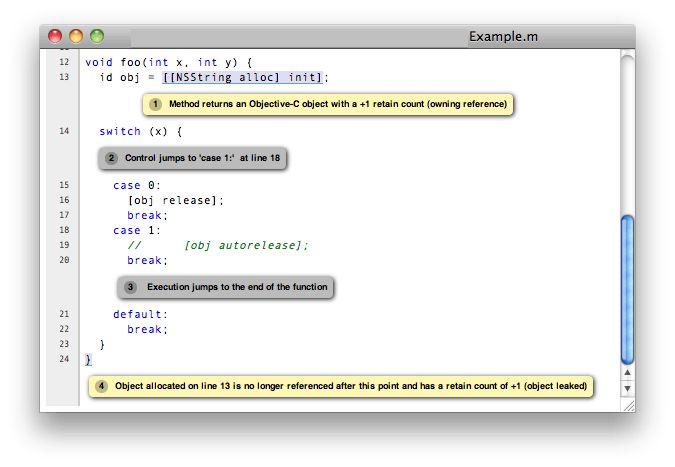Image resolution: width=675 pixels, height=467 pixels.
Task: Click the highlighted closing brace on line 24
Action: point(88,359)
